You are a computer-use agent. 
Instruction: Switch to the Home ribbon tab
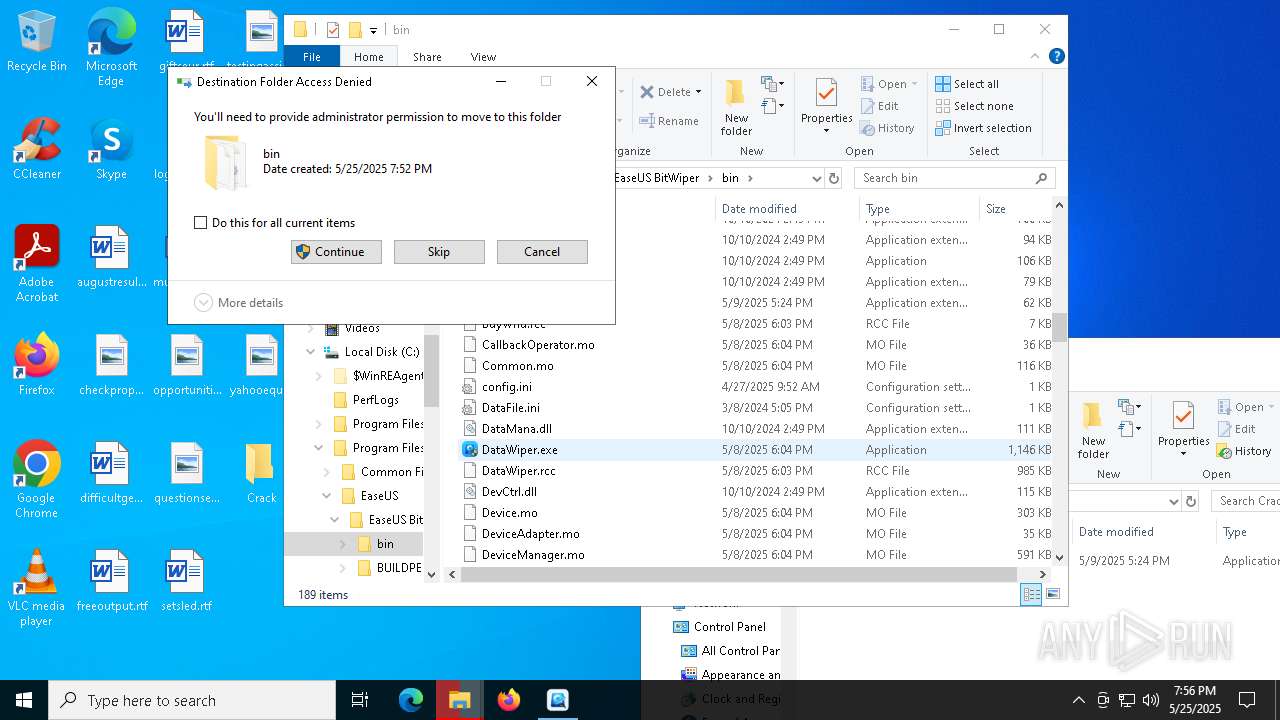coord(369,57)
